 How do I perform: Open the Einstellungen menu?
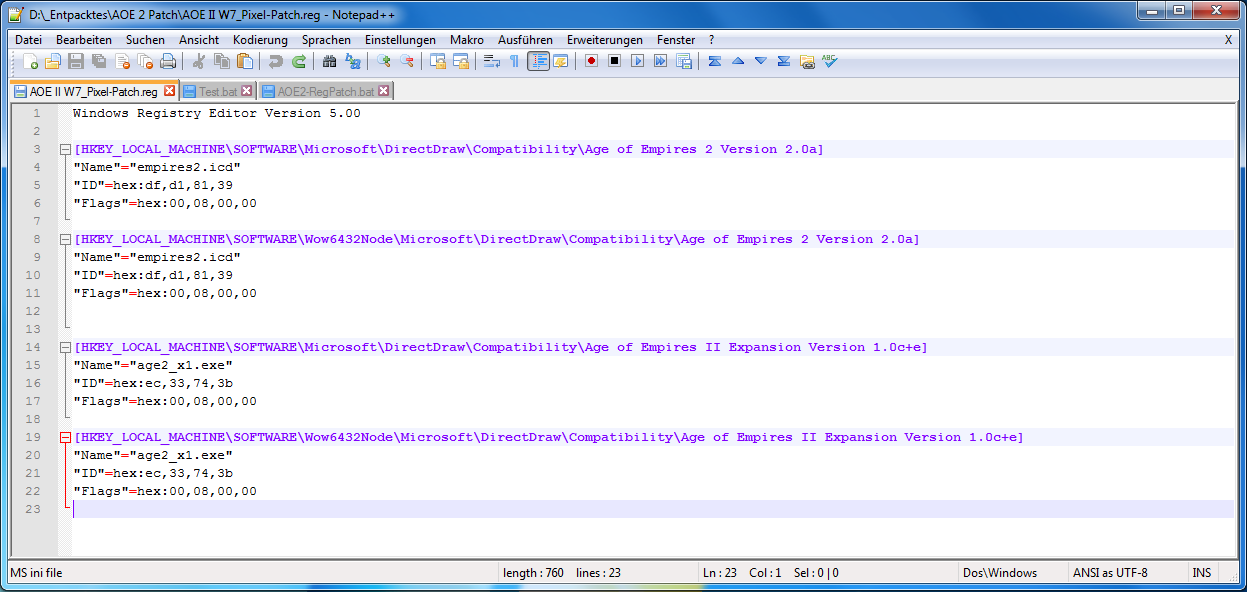(x=400, y=40)
